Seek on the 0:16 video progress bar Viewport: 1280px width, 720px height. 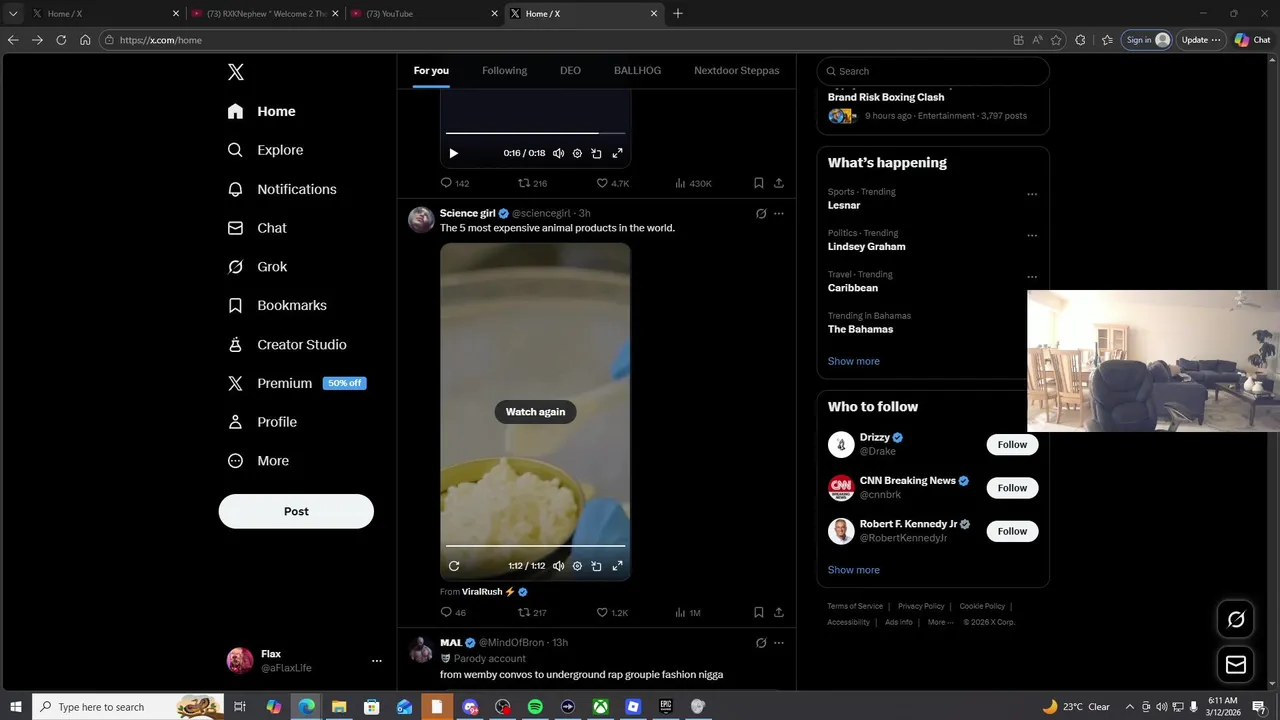click(535, 133)
